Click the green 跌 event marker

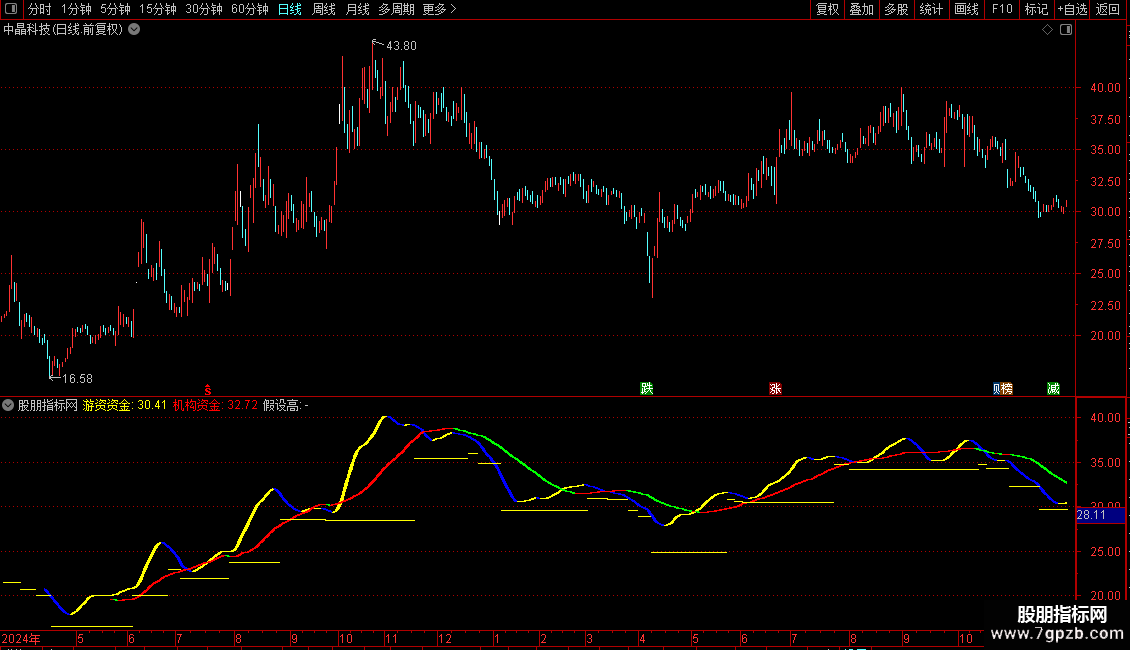[647, 389]
